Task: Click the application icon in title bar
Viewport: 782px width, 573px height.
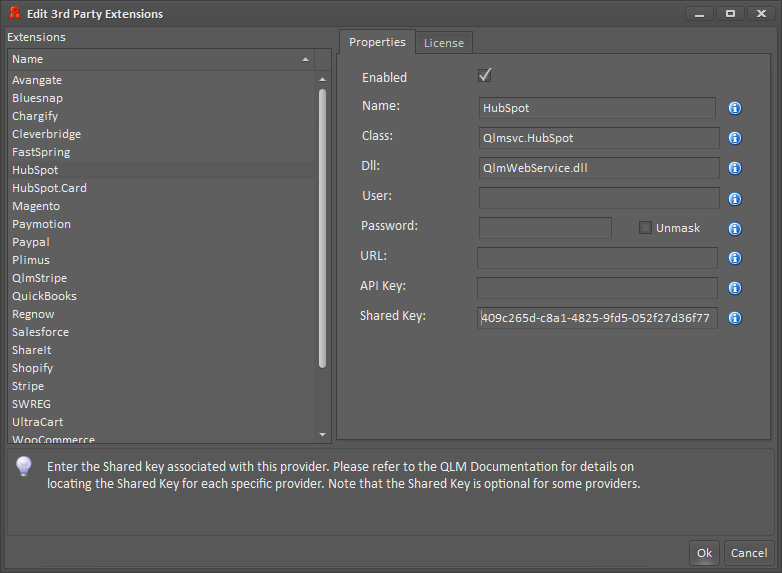Action: pos(14,13)
